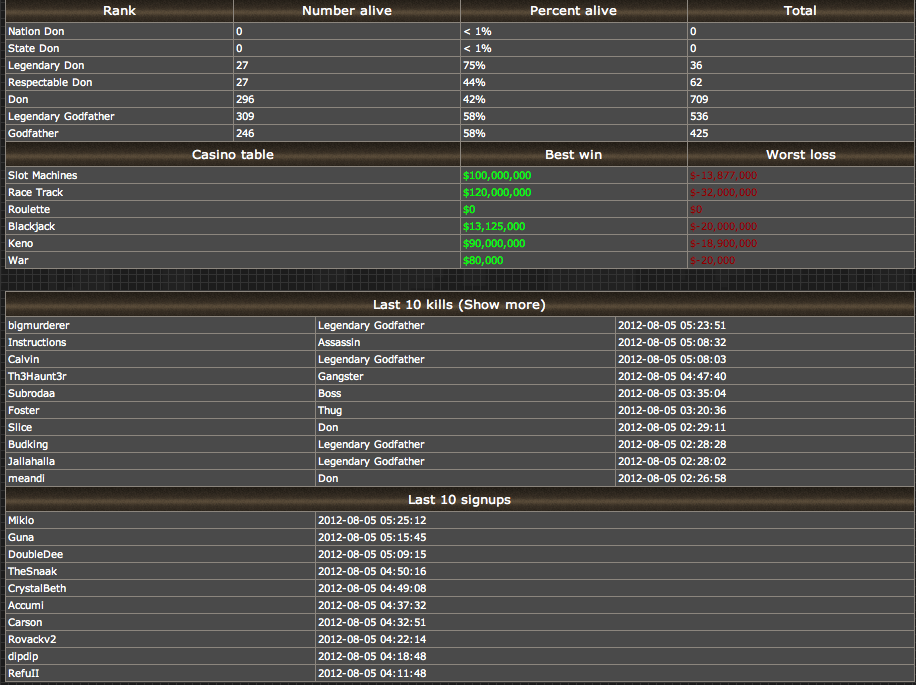Screen dimensions: 916x685
Task: Select Foster in the last kills
Action: coord(23,410)
